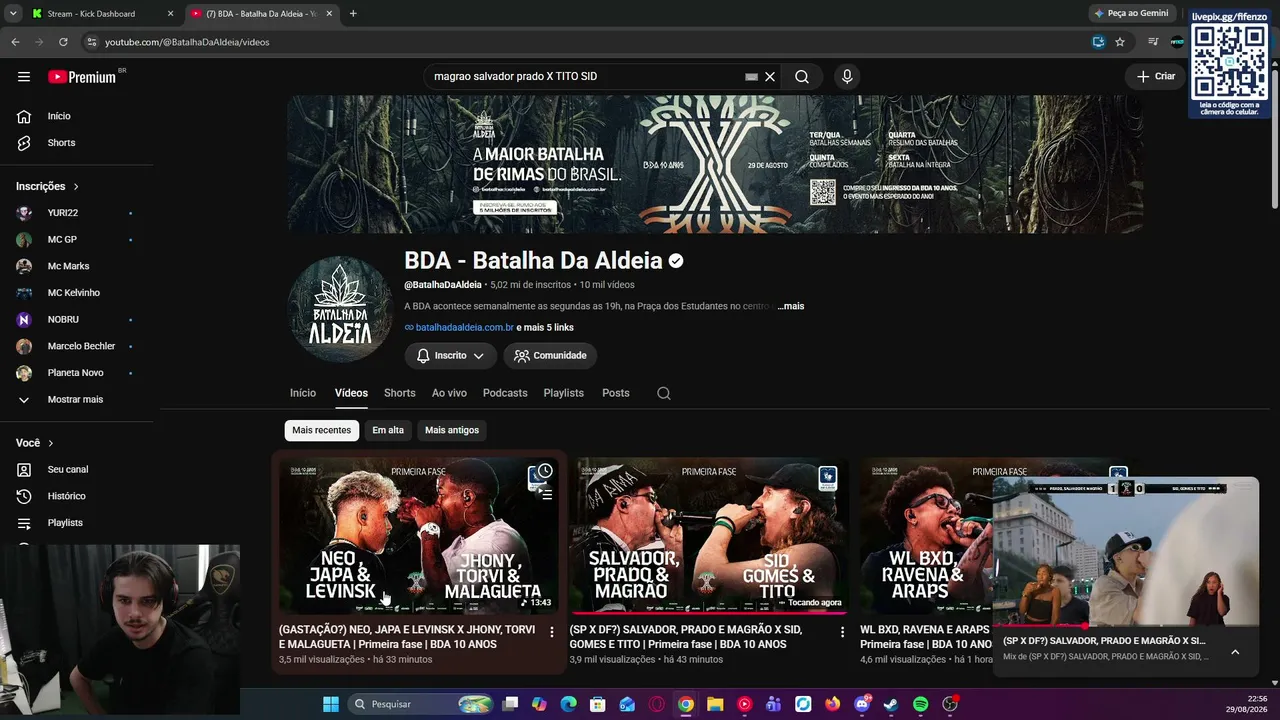Viewport: 1280px width, 720px height.
Task: Focus the YouTube search input field
Action: [585, 77]
